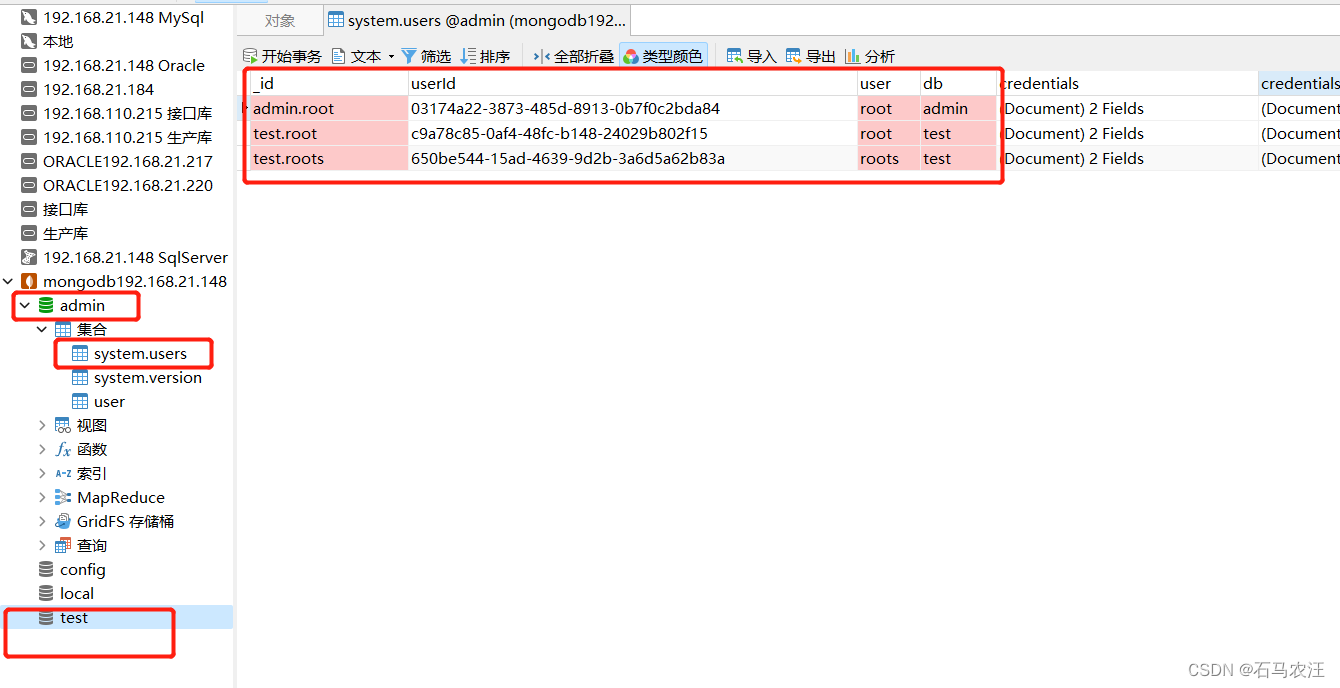Open the 导入 (Import) tool
Screen dimensions: 1340x688
(750, 56)
